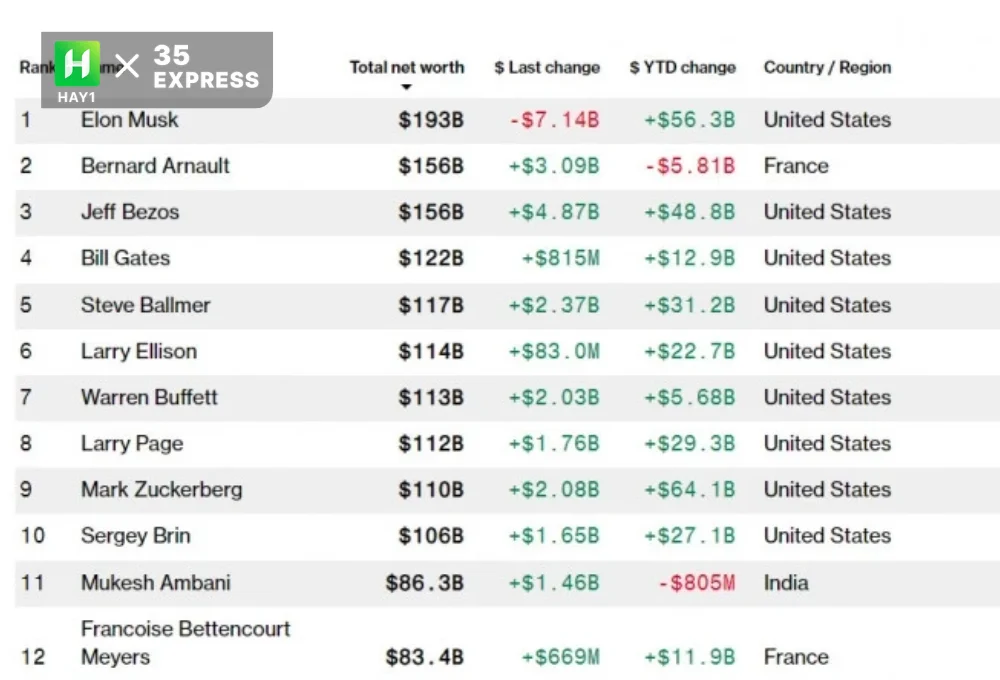The width and height of the screenshot is (1000, 680).
Task: Open Bill Gates entry
Action: (126, 258)
